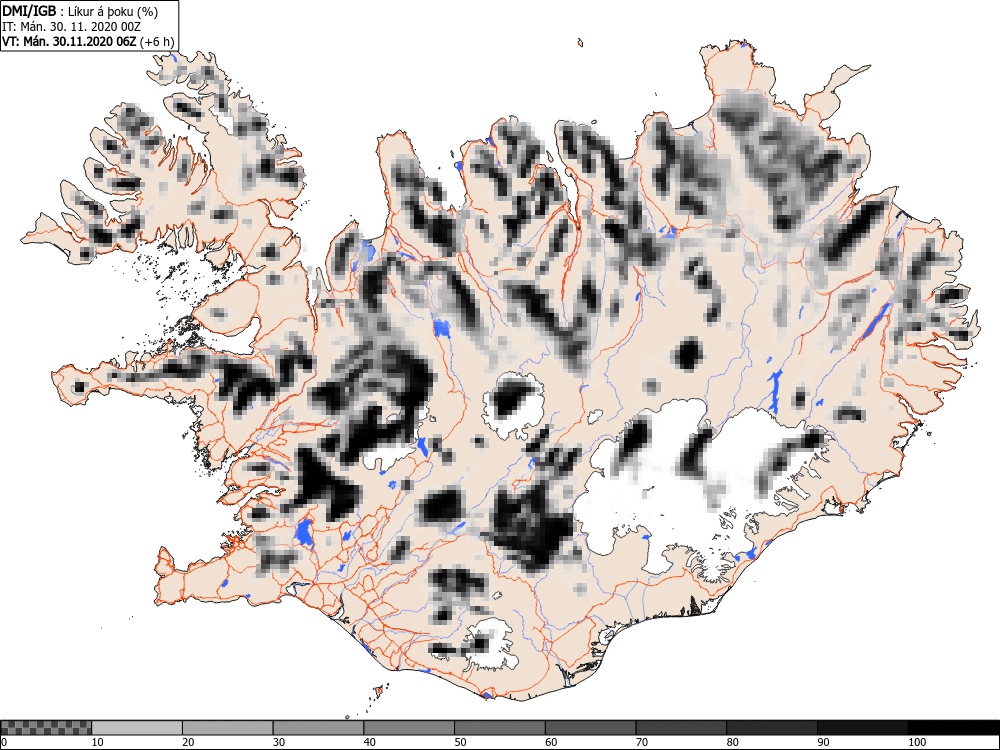Viewport: 1000px width, 750px height.
Task: Click the 'VT: Mán. 30.11.2020 06Z' line
Action: coord(69,42)
